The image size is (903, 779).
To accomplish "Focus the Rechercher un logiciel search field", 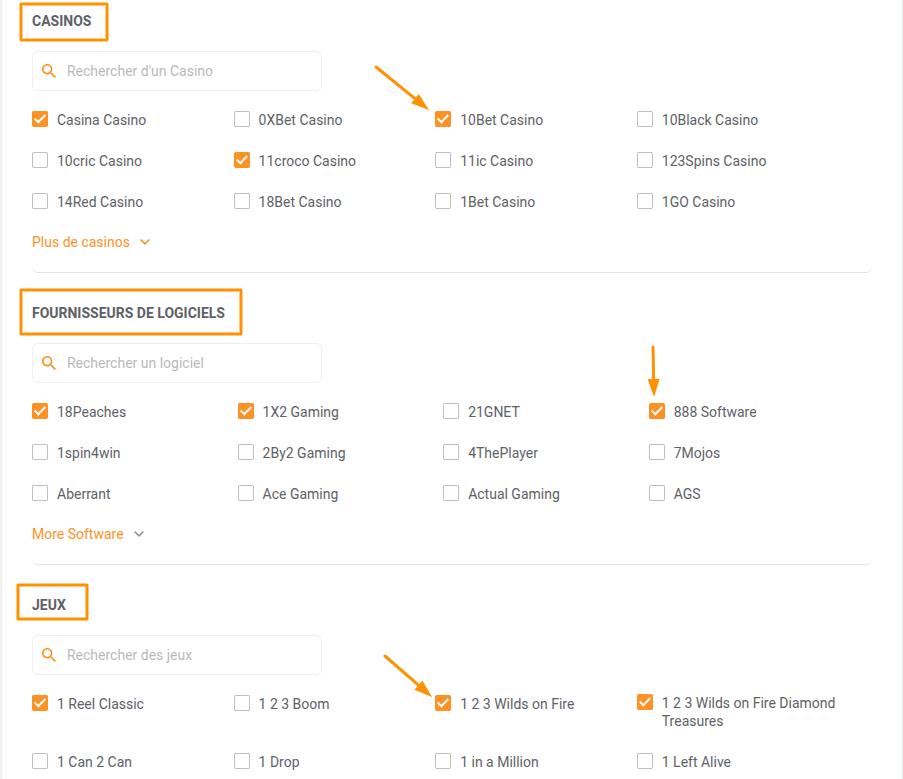I will pos(177,363).
